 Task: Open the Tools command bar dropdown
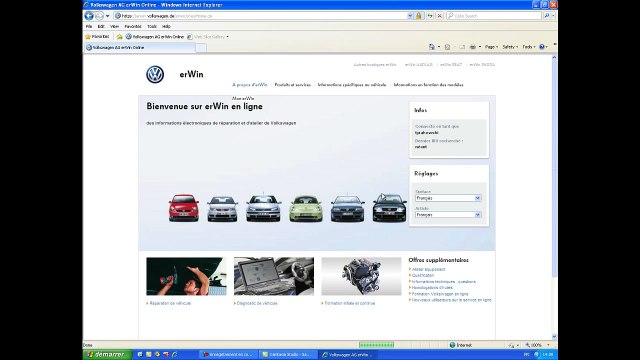(529, 47)
